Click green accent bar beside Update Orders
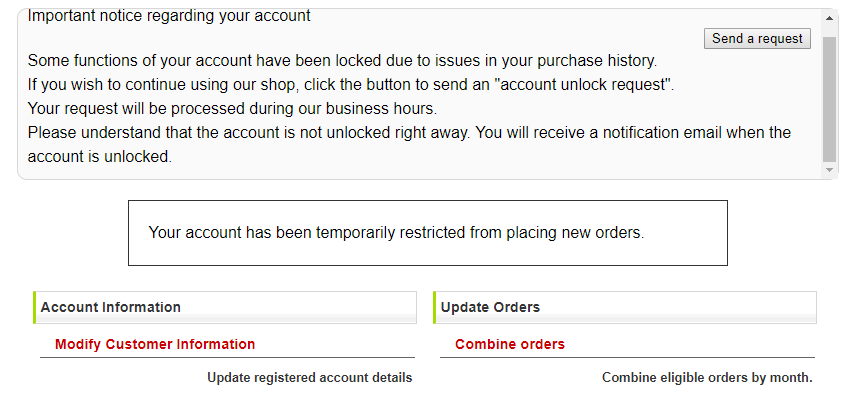The height and width of the screenshot is (407, 850). click(435, 307)
